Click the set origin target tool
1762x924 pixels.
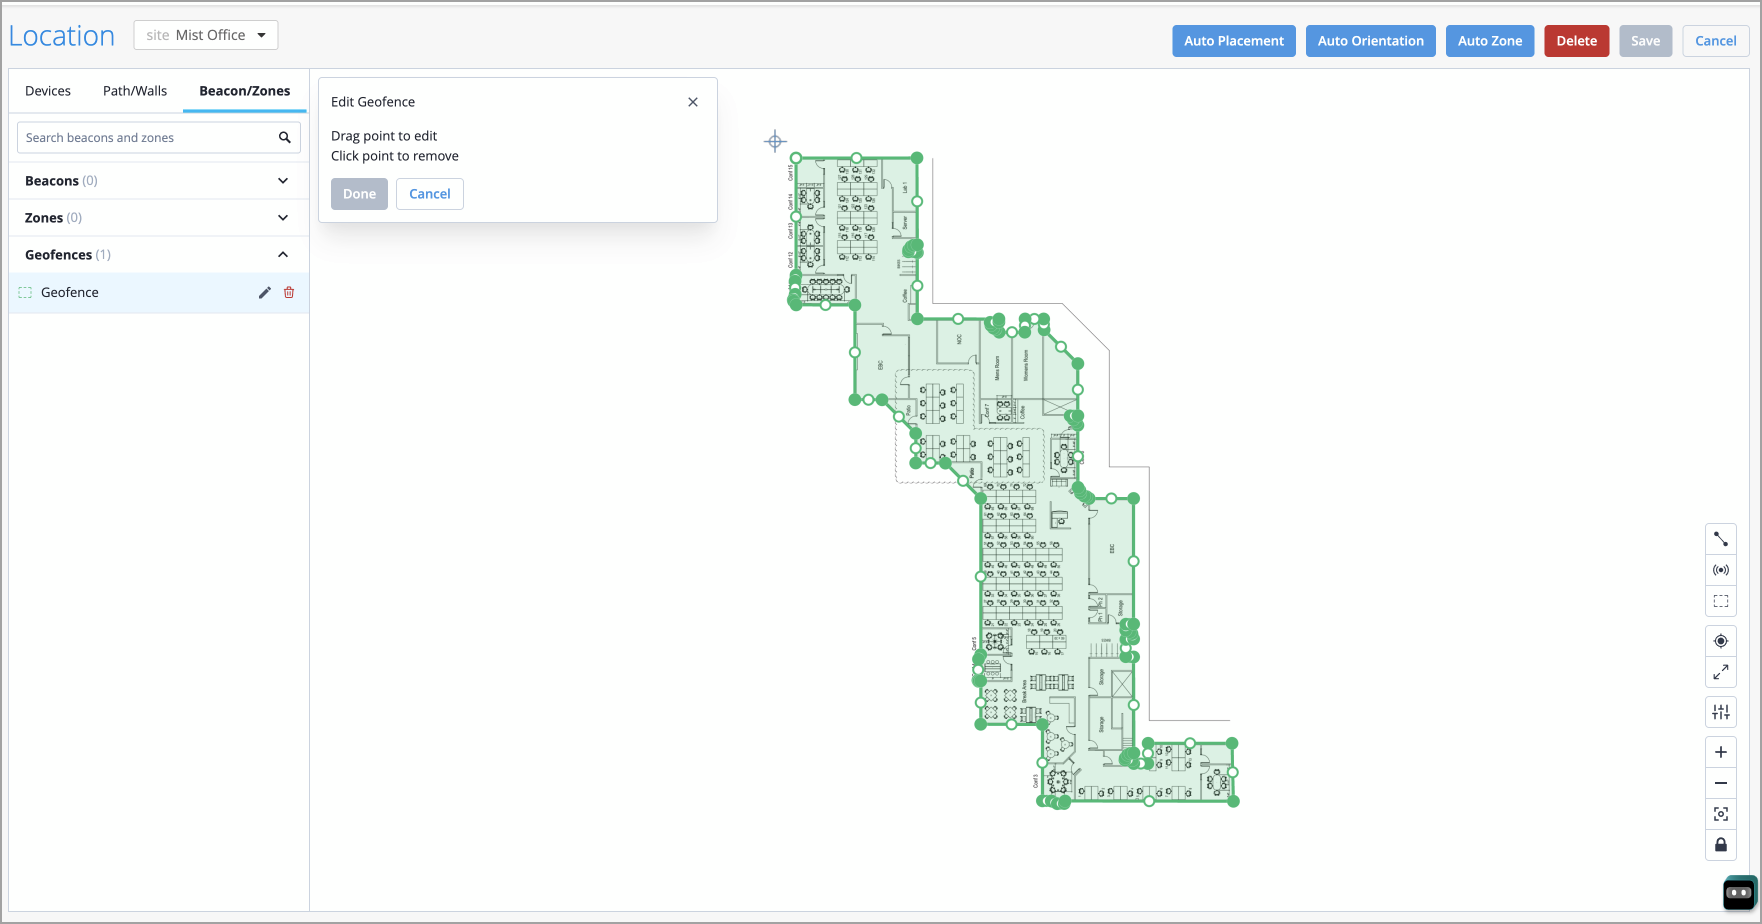[x=1720, y=641]
